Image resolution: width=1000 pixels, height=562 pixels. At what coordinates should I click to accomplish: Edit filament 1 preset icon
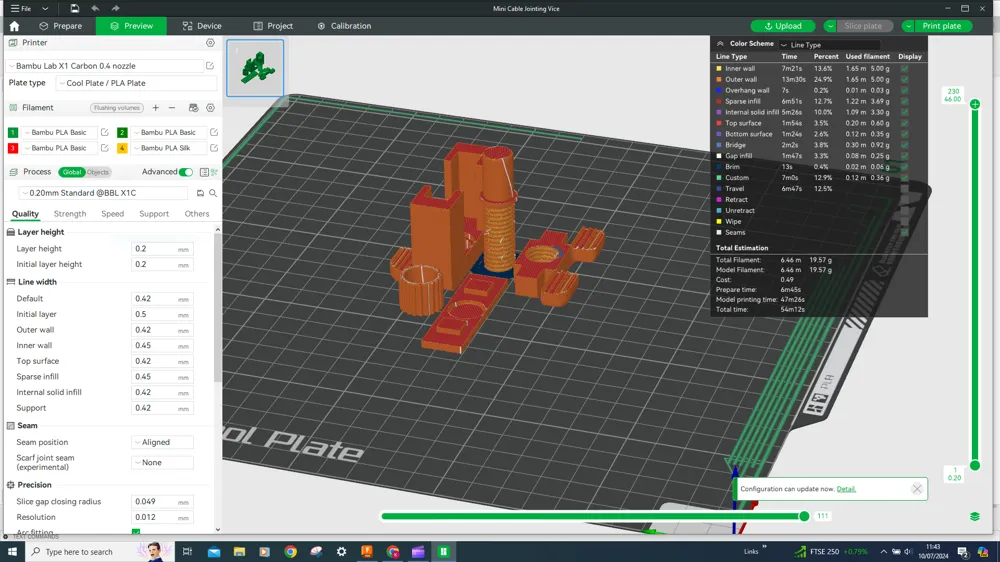tap(104, 132)
